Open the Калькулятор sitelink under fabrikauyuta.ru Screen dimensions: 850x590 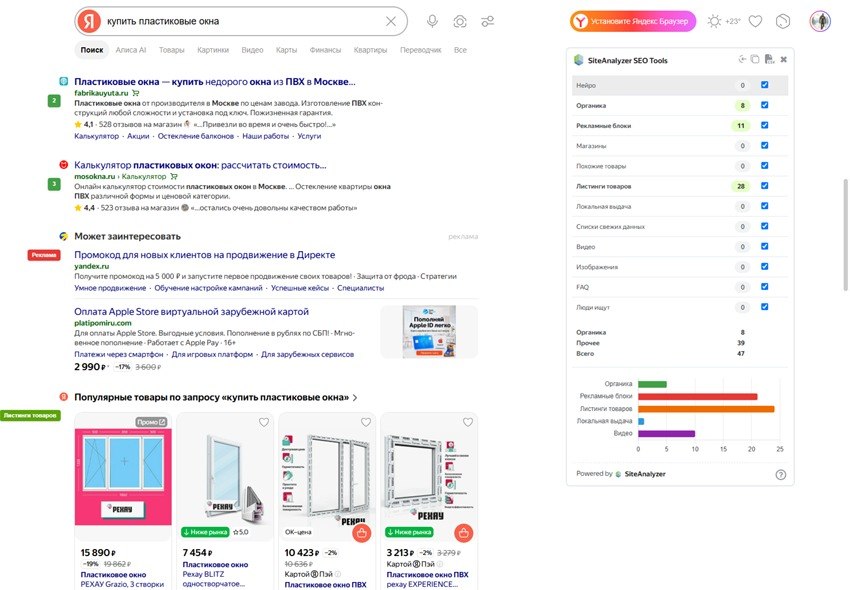(96, 136)
